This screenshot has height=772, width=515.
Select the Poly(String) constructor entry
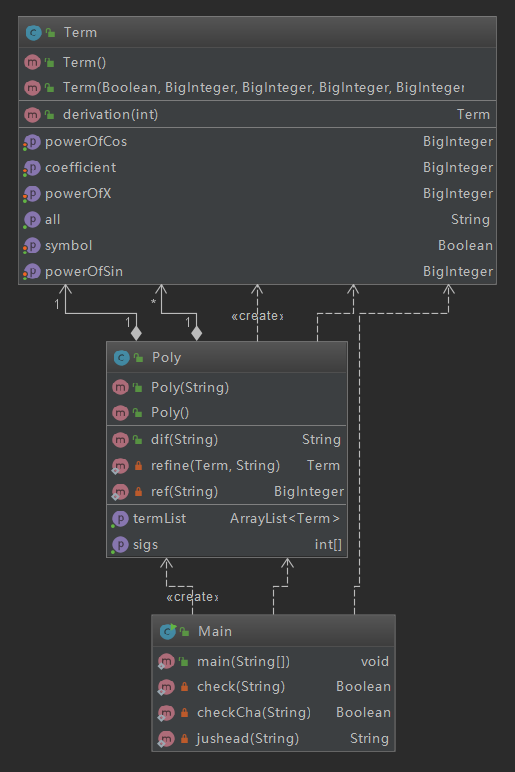tap(227, 387)
